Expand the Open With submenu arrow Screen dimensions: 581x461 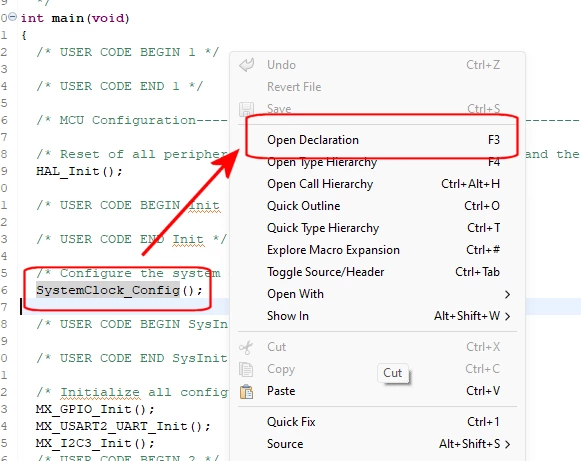coord(507,294)
